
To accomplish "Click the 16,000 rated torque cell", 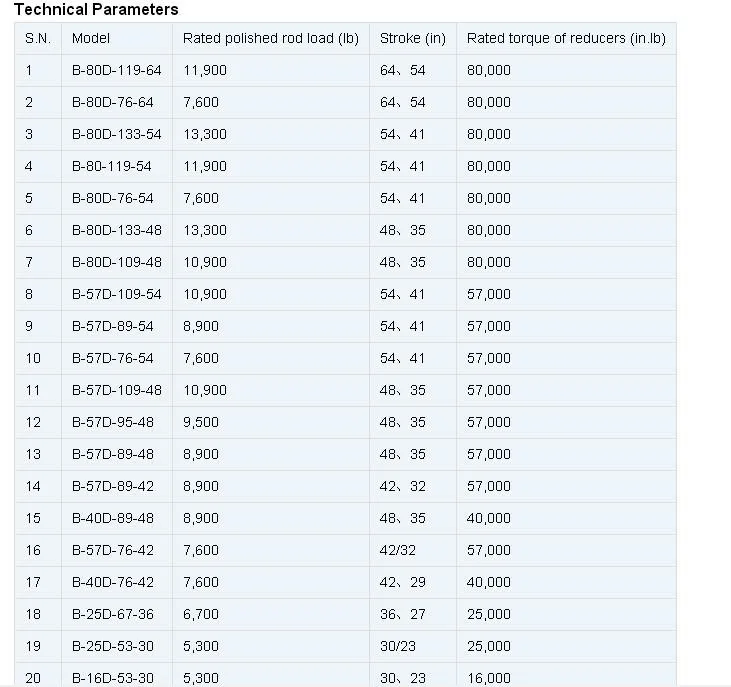I will coord(488,678).
